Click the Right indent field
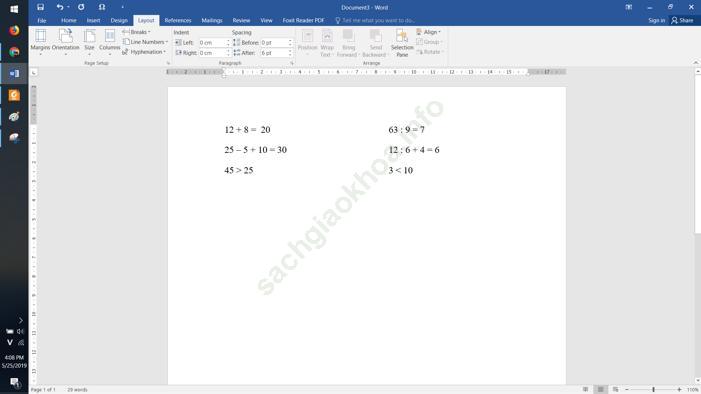 pyautogui.click(x=211, y=53)
